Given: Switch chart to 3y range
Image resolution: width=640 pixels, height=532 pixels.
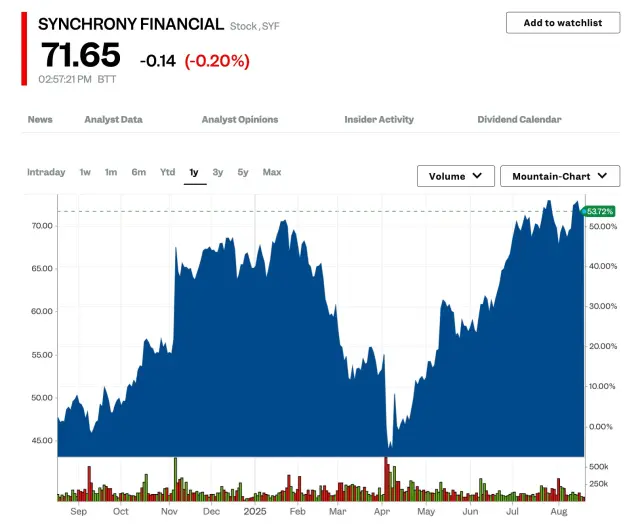Looking at the screenshot, I should point(218,172).
